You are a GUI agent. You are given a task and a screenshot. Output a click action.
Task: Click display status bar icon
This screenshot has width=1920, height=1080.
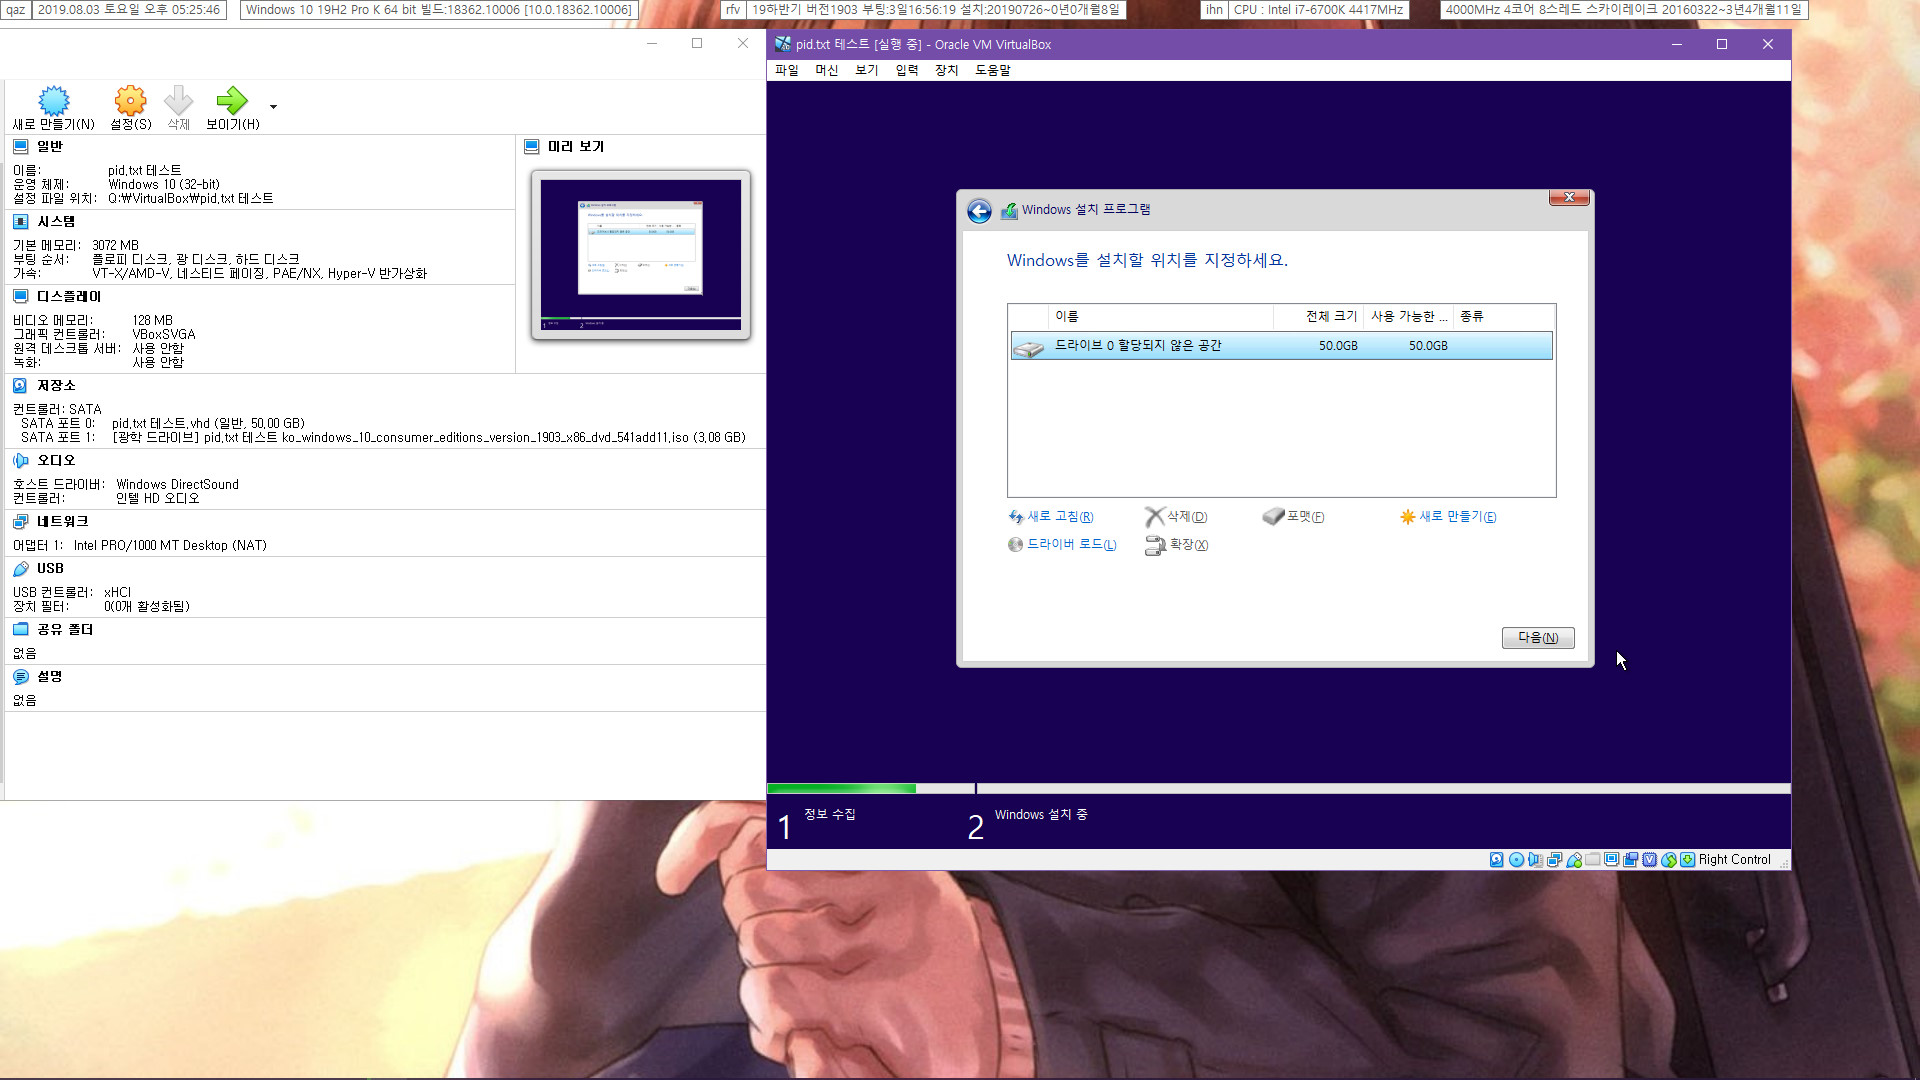pos(1612,860)
